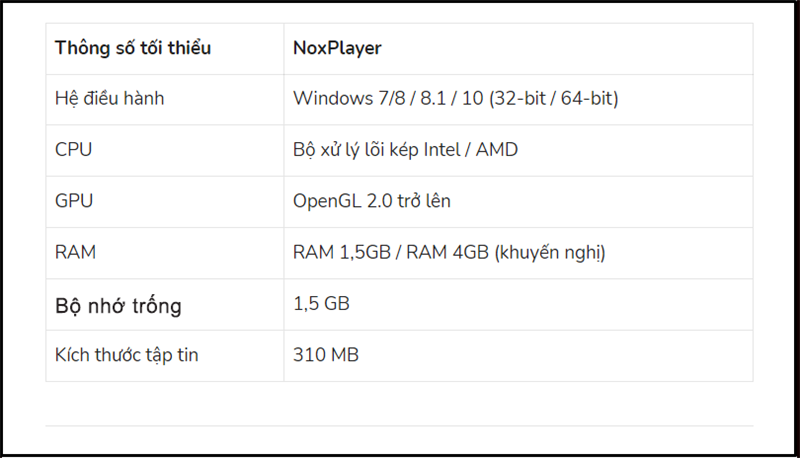
Task: Click the horizontal divider line below the table
Action: [x=399, y=425]
